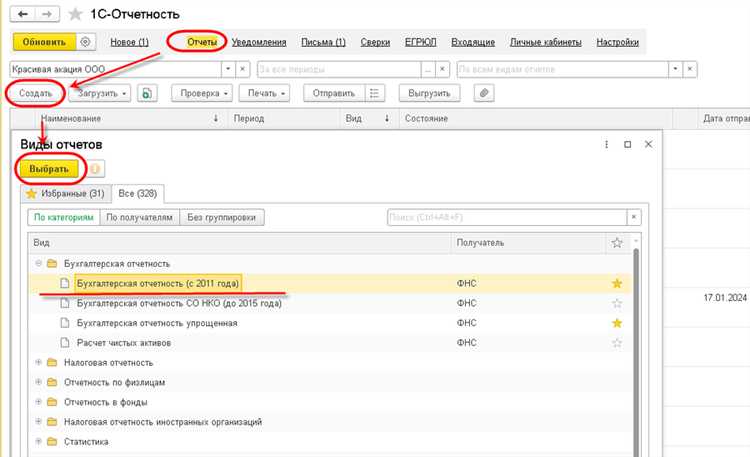Go forward with the right arrow button
750x457 pixels.
click(x=47, y=14)
